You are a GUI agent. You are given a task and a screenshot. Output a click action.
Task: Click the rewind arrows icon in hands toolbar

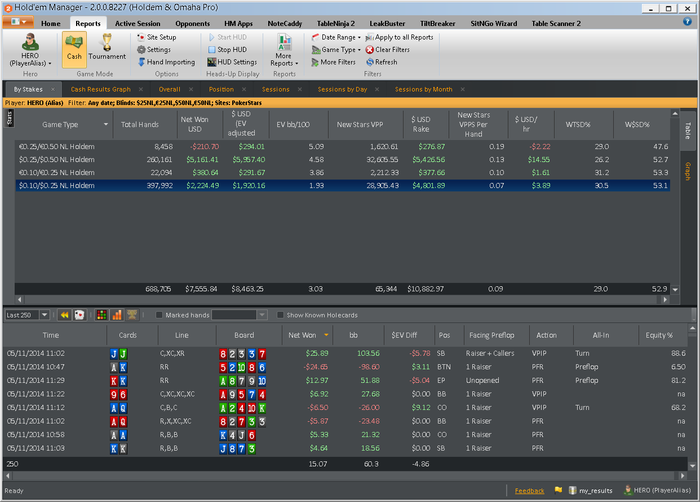coord(65,315)
